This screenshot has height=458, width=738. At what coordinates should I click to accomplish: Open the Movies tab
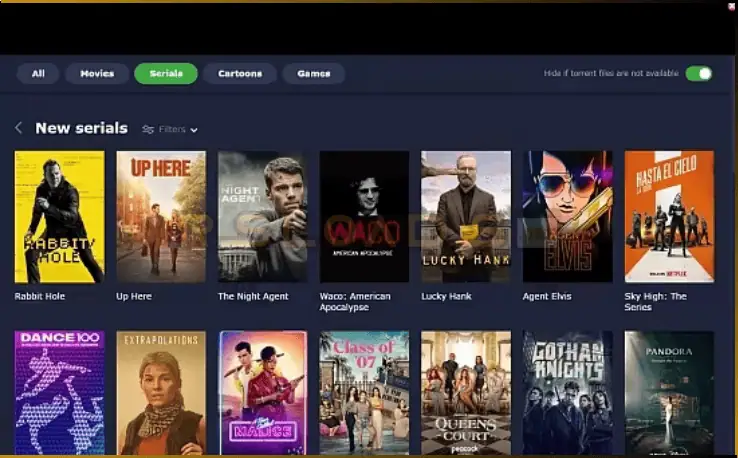click(97, 73)
